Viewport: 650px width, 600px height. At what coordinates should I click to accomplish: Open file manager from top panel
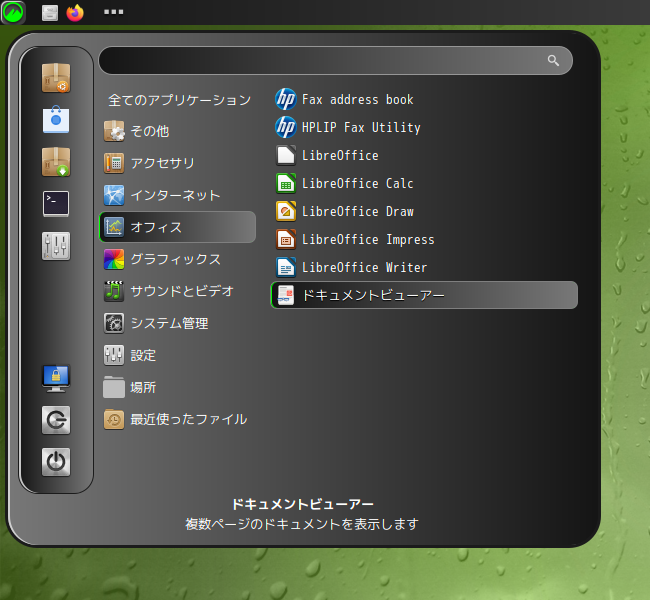(50, 12)
